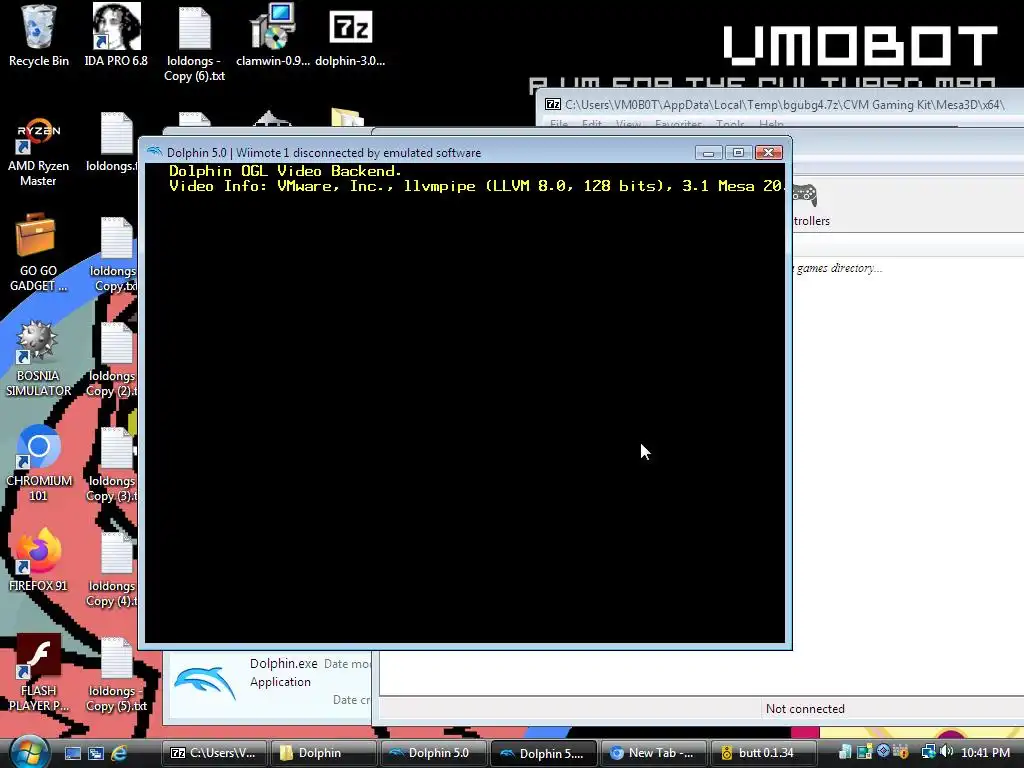Select the loldongs - Copy.txt file icon
The width and height of the screenshot is (1024, 768).
click(116, 239)
